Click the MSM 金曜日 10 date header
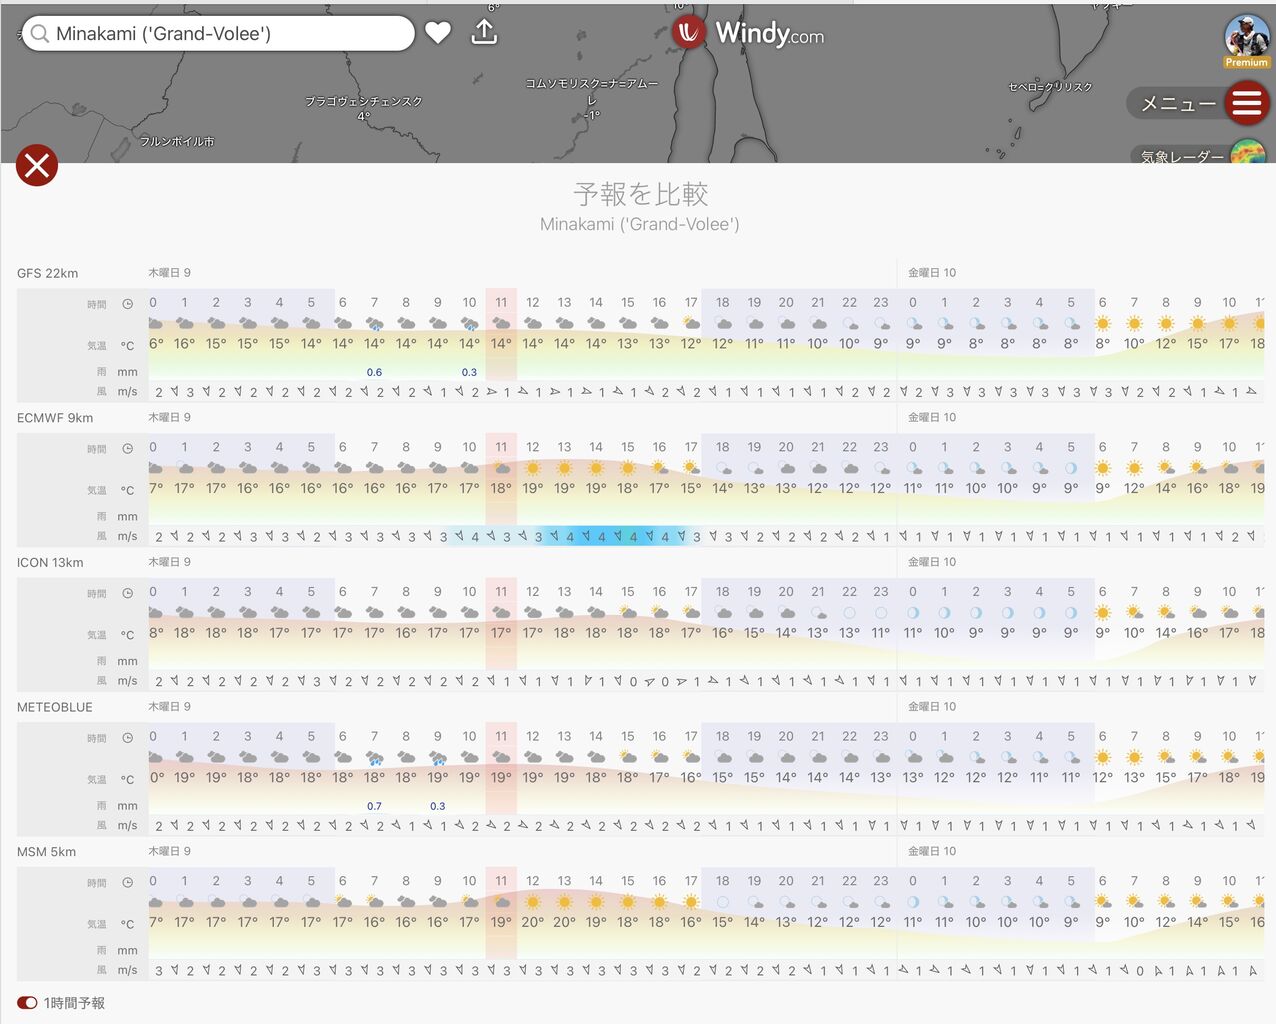 (x=932, y=851)
